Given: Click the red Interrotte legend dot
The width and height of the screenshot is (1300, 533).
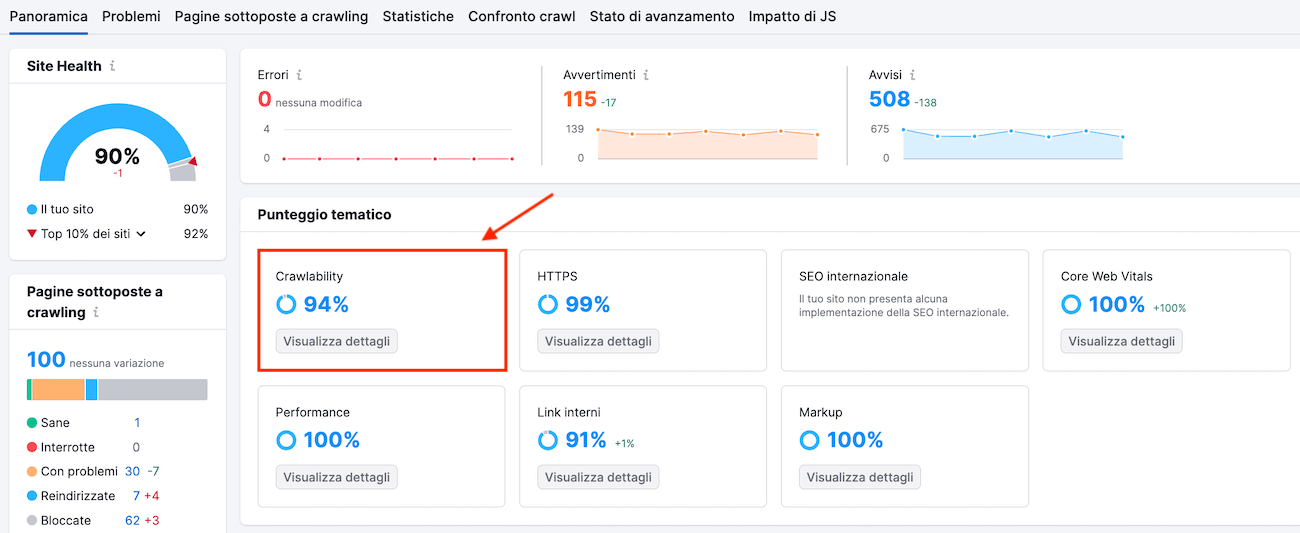Looking at the screenshot, I should (32, 447).
